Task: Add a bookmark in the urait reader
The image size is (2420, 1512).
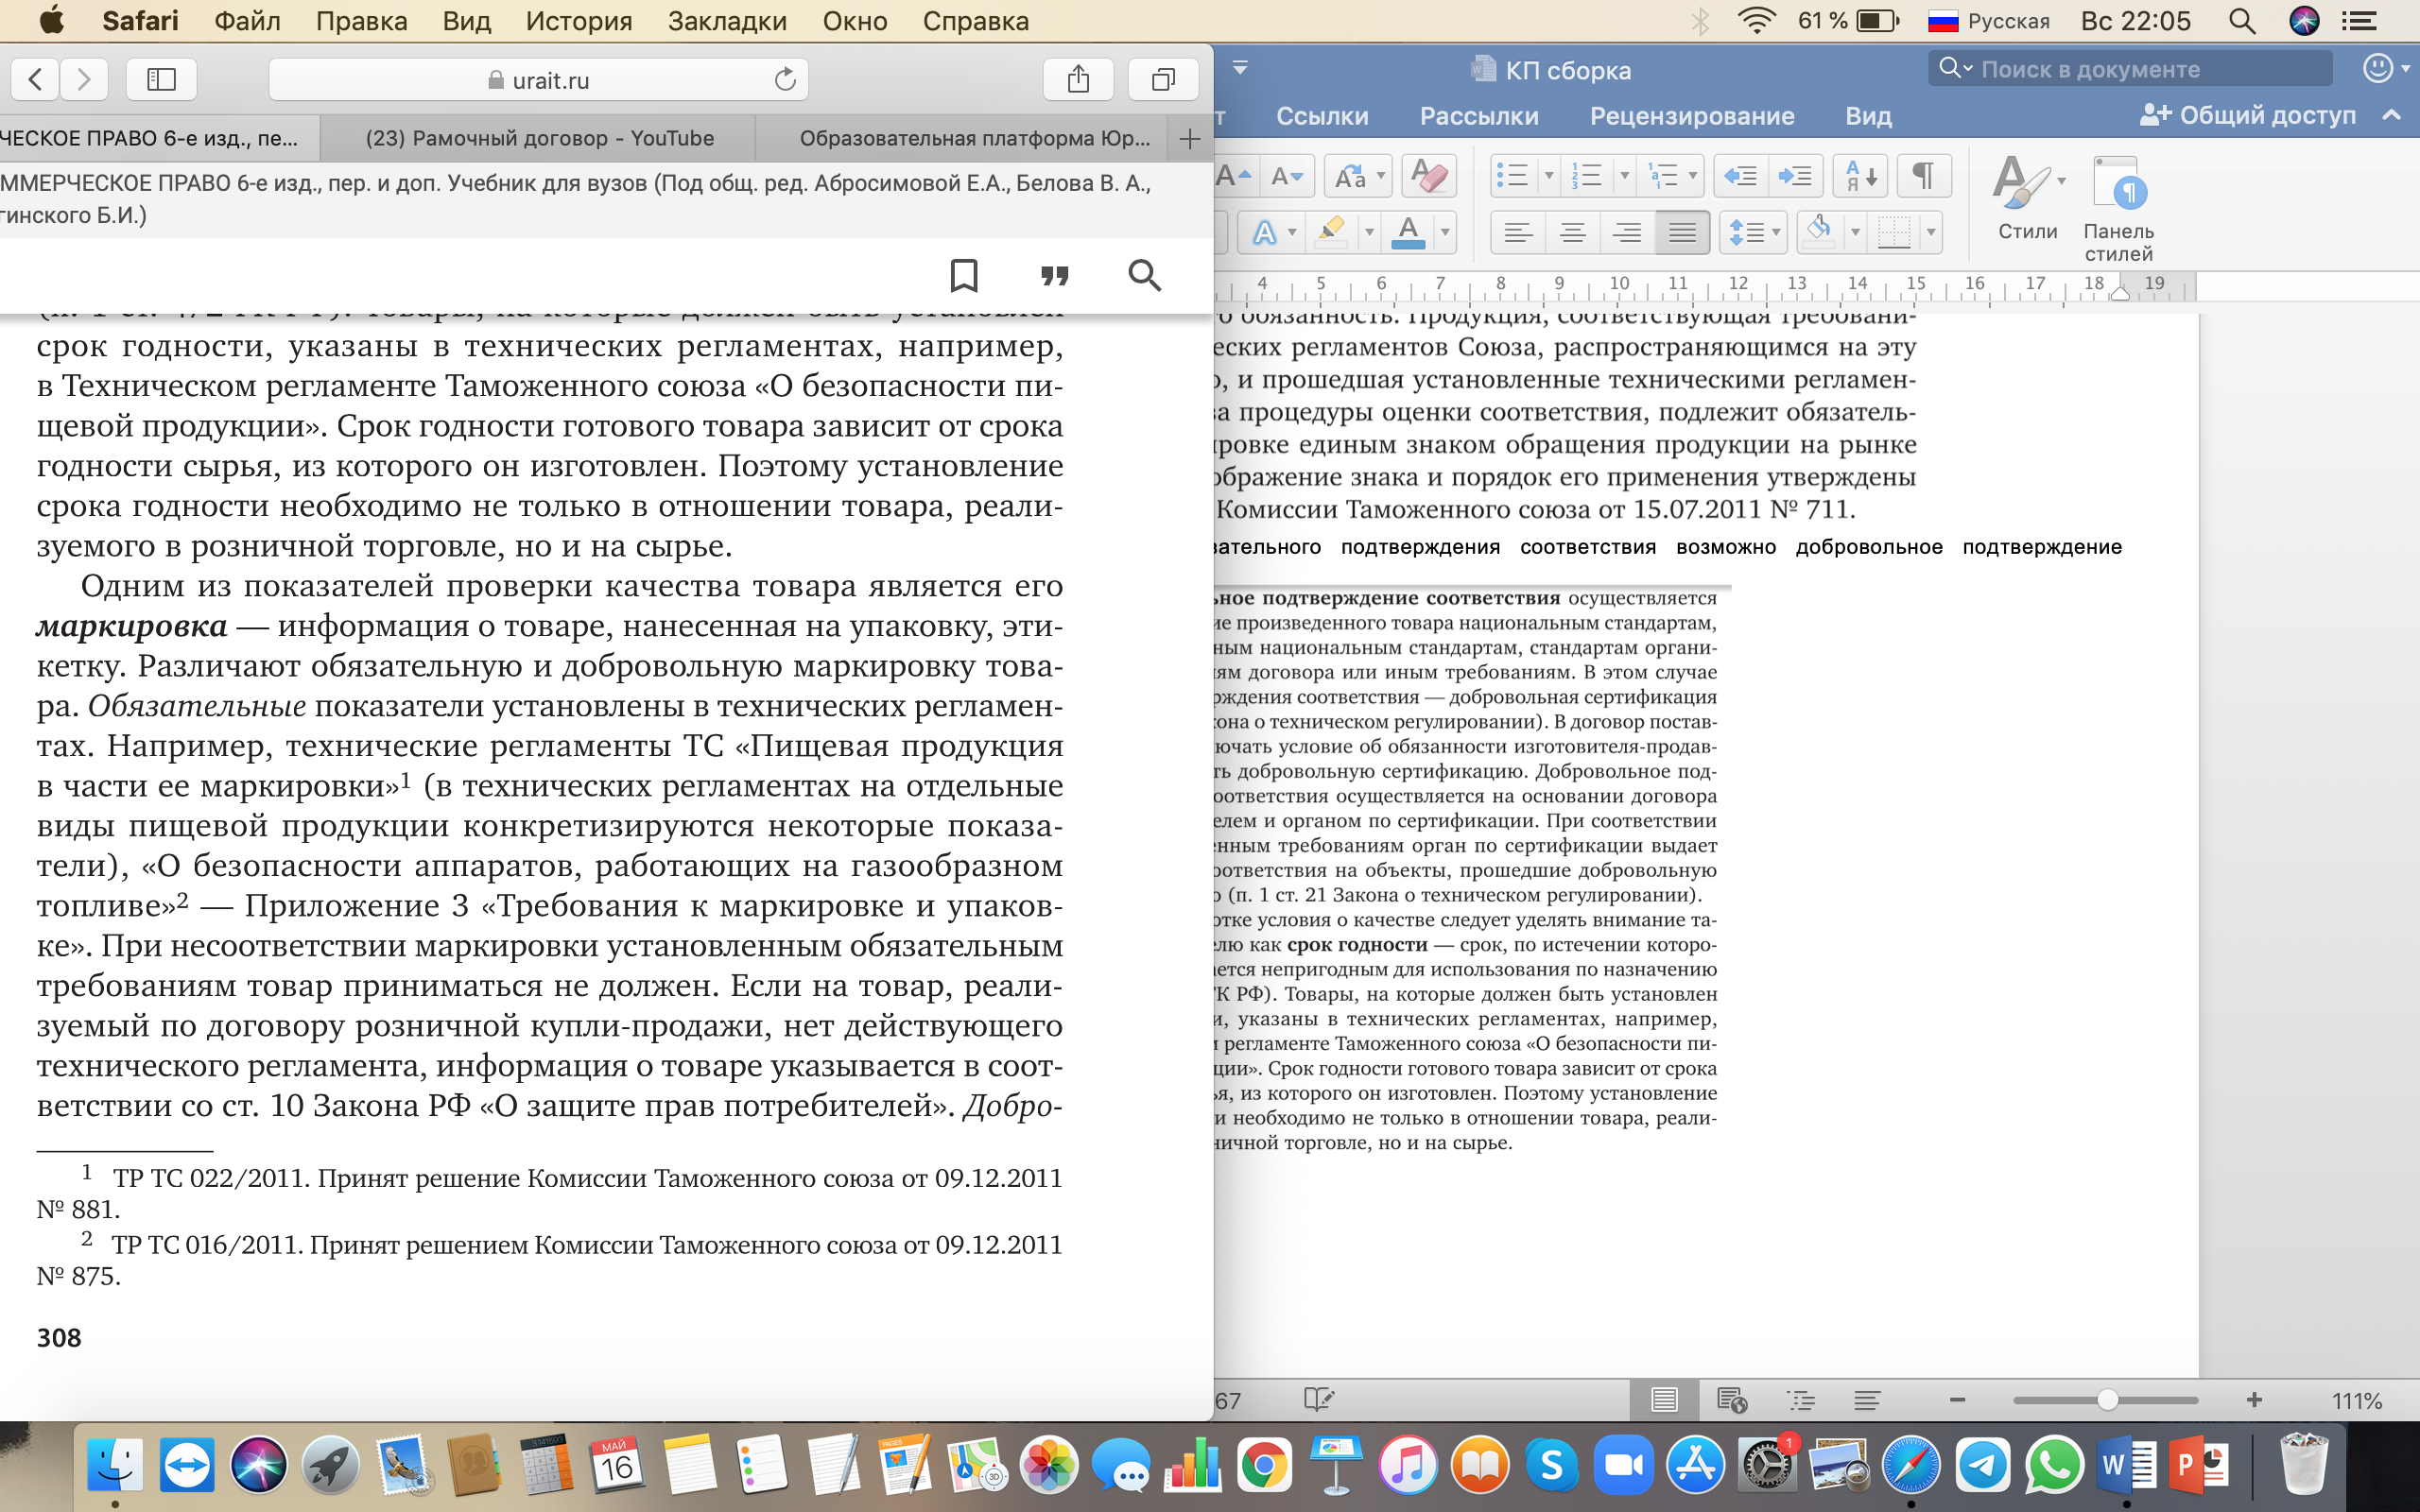Action: (x=964, y=275)
